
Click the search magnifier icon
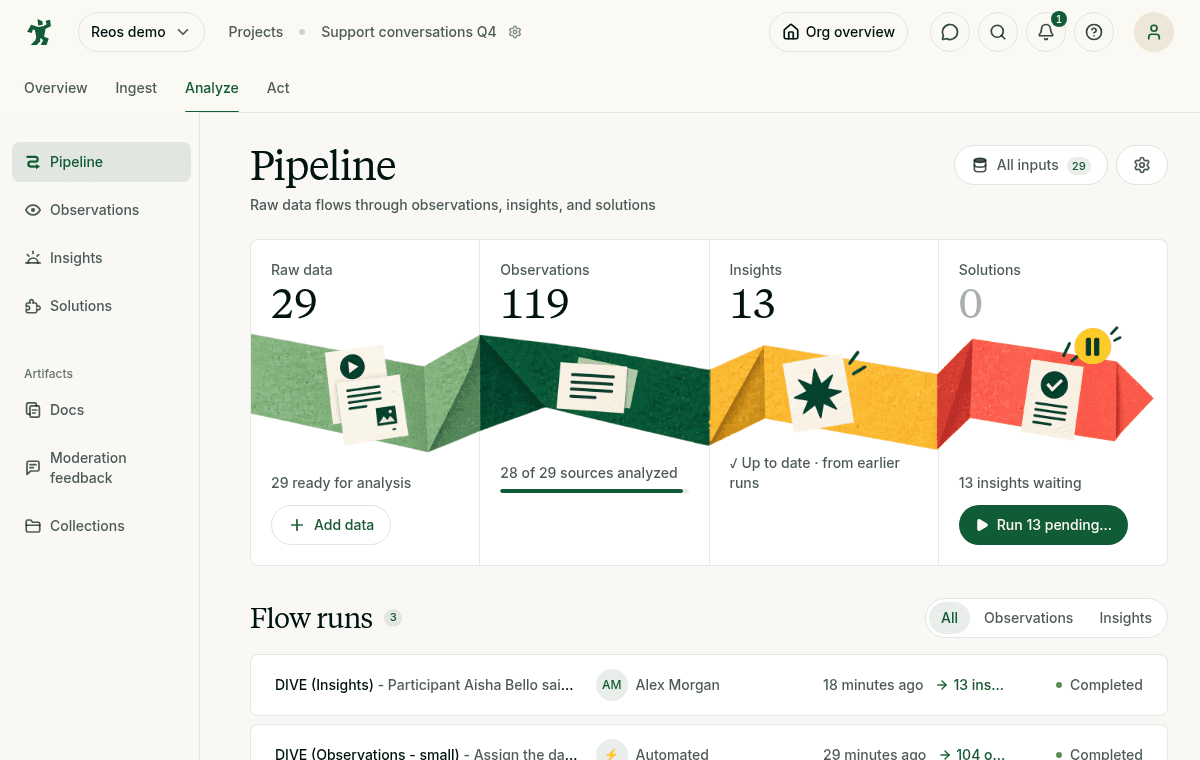998,32
